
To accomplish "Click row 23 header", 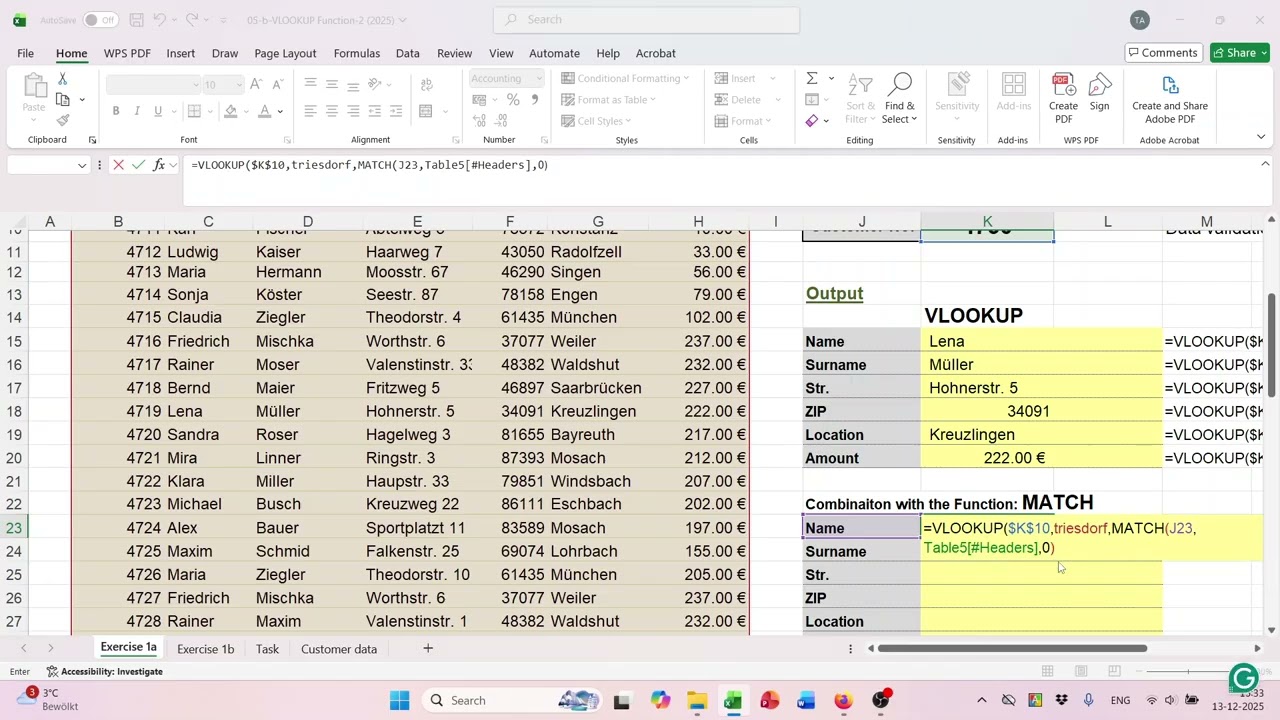I will (x=14, y=528).
